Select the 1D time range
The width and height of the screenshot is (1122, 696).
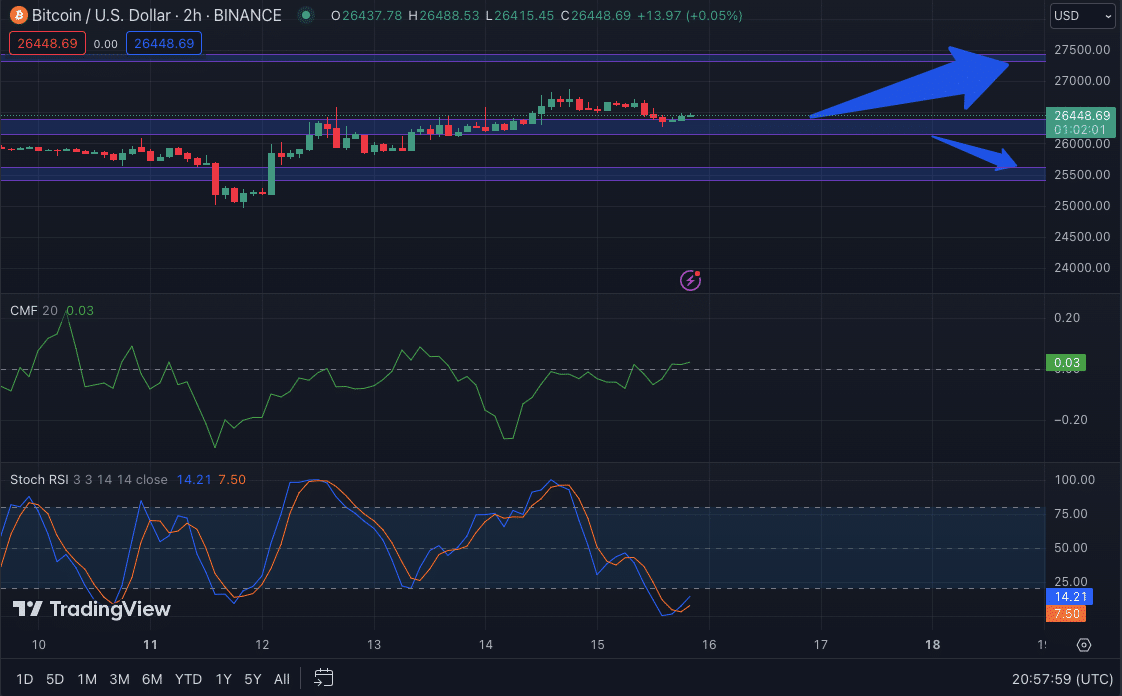pos(24,679)
